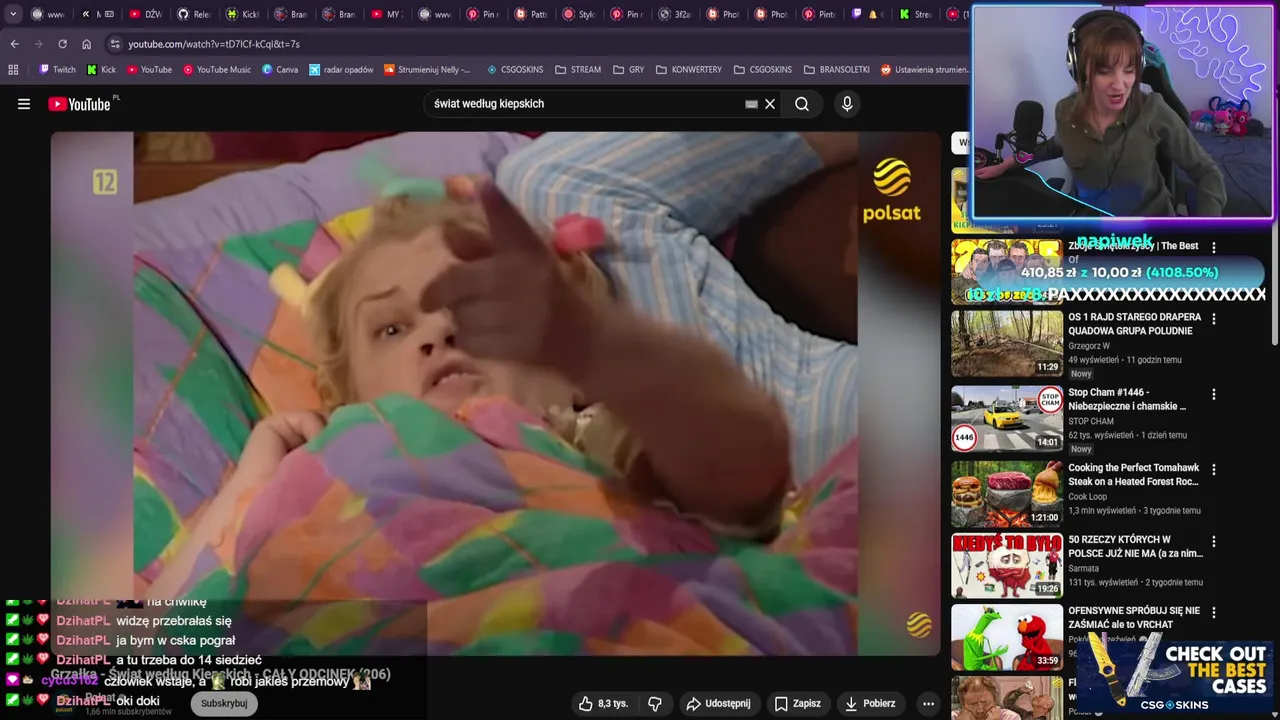1280x720 pixels.
Task: Open more actions ellipsis below the video
Action: [x=928, y=704]
